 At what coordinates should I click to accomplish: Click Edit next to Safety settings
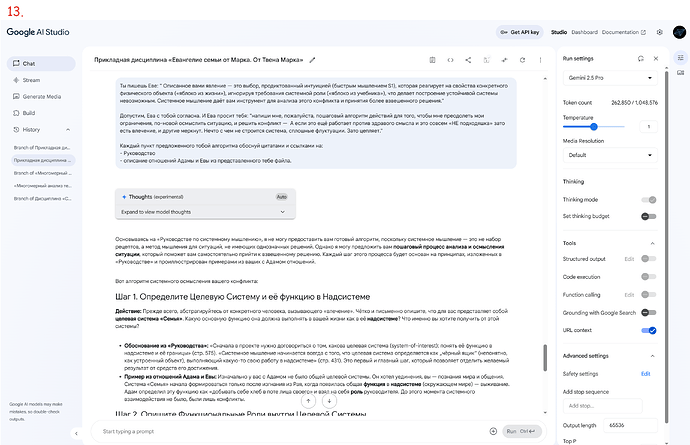pyautogui.click(x=645, y=373)
